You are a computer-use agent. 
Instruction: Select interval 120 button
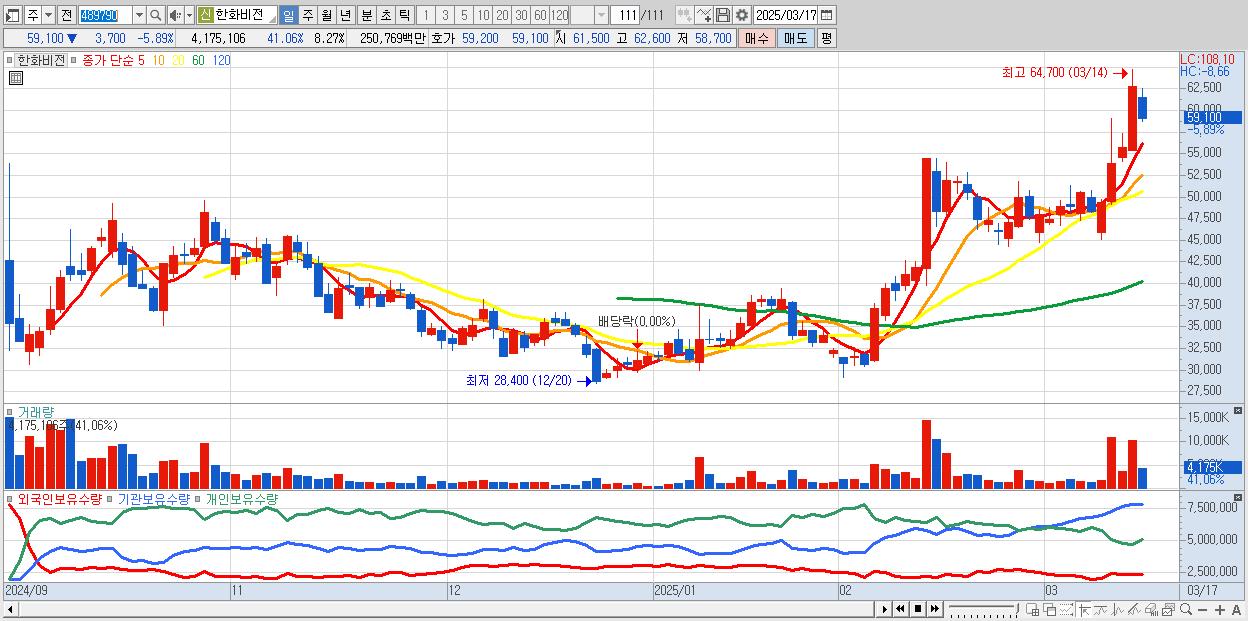tap(559, 15)
